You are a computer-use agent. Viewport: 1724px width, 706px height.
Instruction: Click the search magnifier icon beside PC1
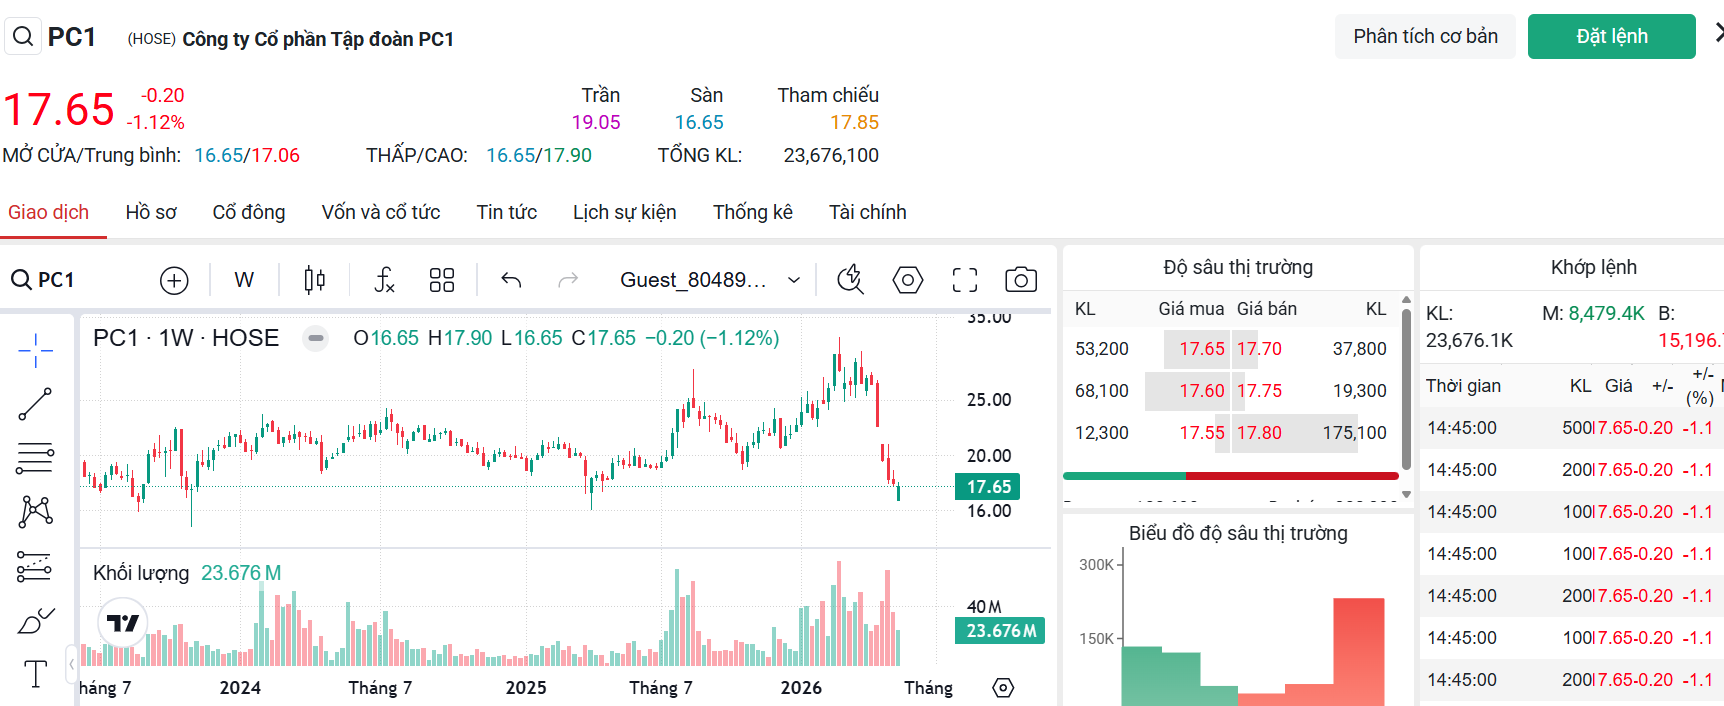click(x=22, y=37)
